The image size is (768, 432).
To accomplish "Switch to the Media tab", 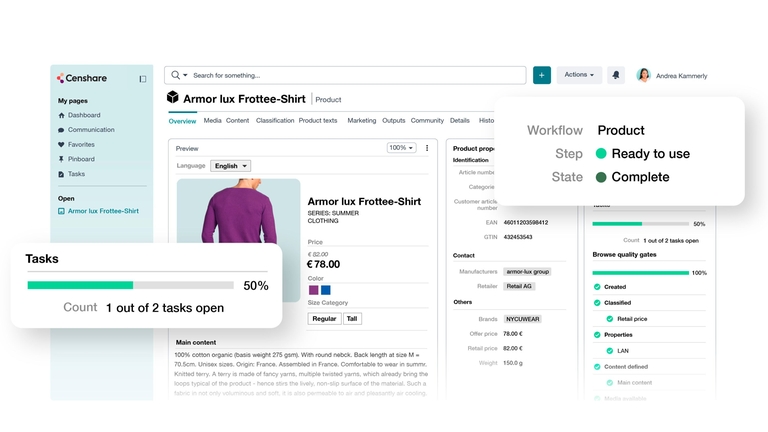I will click(x=213, y=120).
